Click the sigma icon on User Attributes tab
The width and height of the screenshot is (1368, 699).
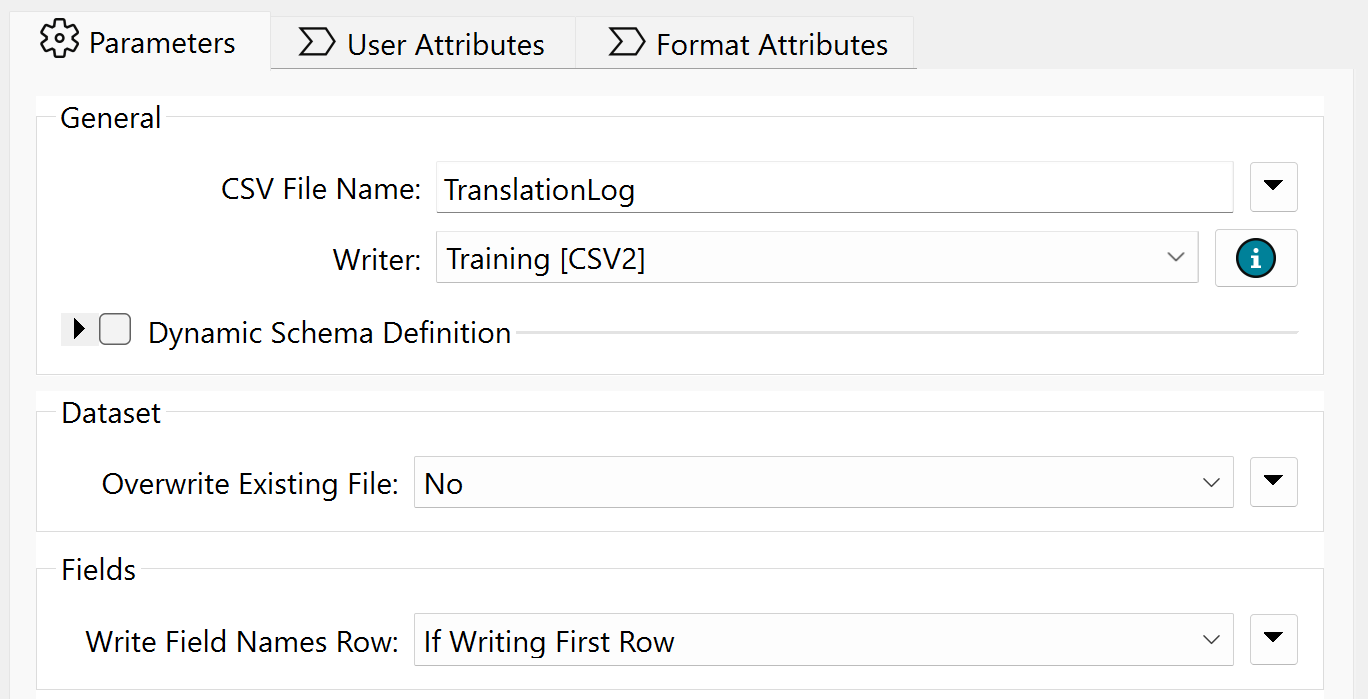click(x=318, y=42)
